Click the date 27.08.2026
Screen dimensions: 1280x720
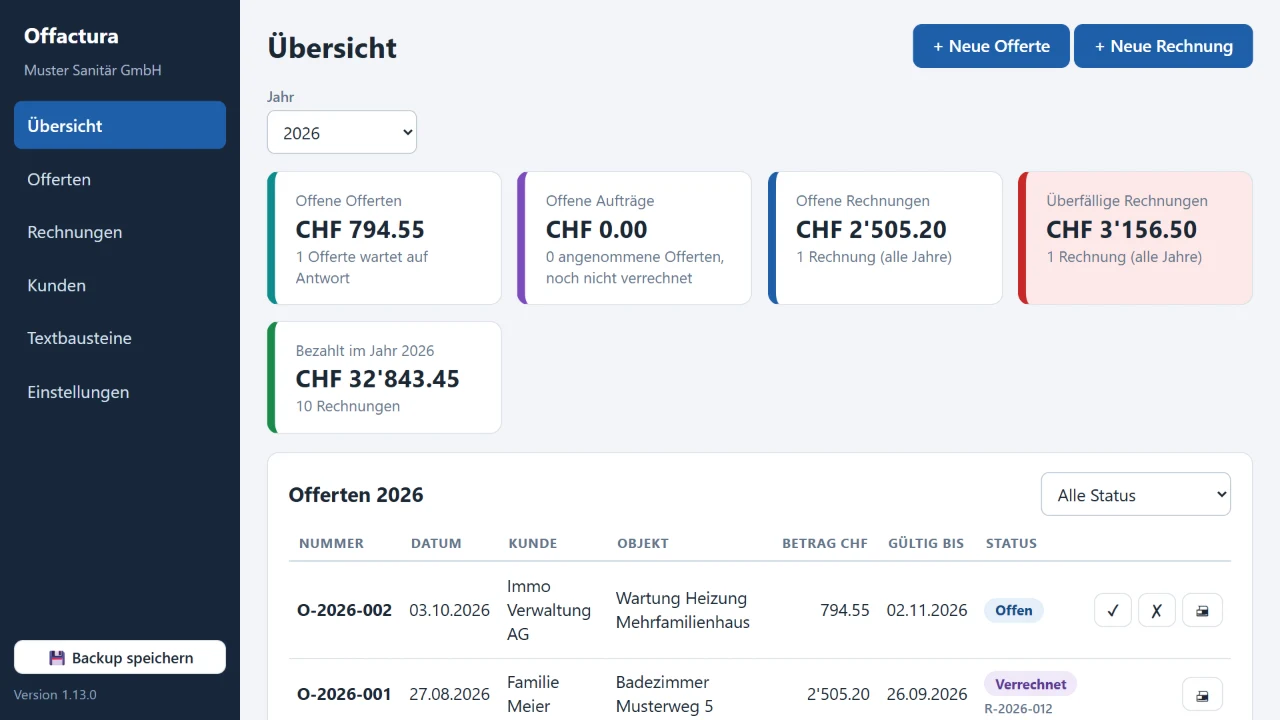click(x=449, y=694)
